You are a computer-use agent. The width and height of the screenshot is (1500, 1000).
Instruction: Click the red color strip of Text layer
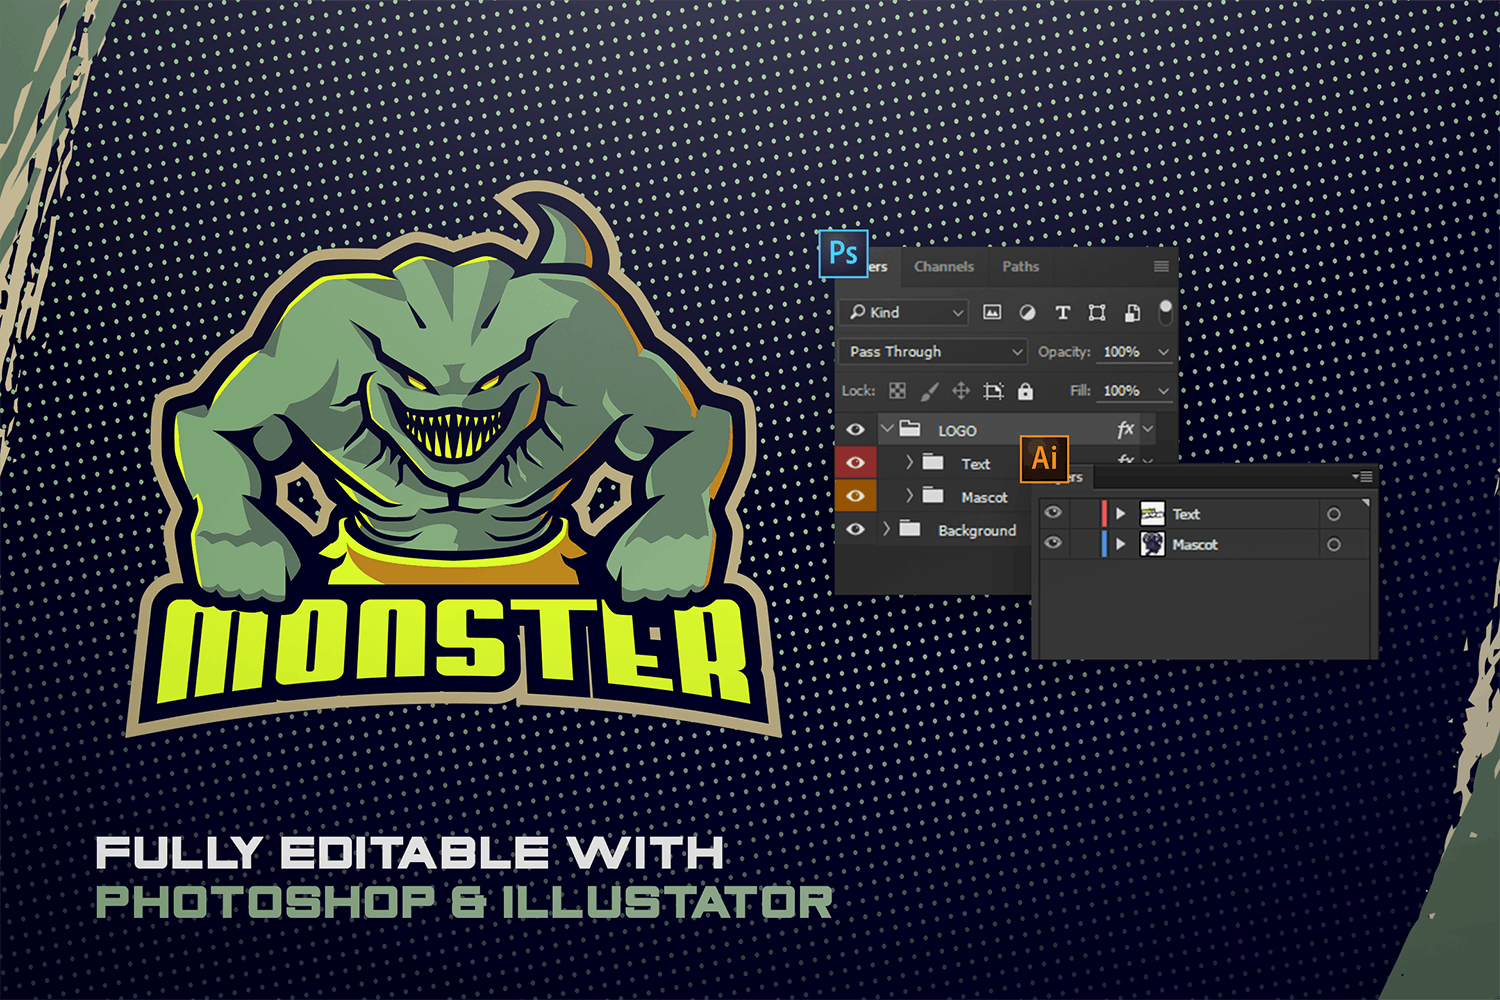[1104, 514]
